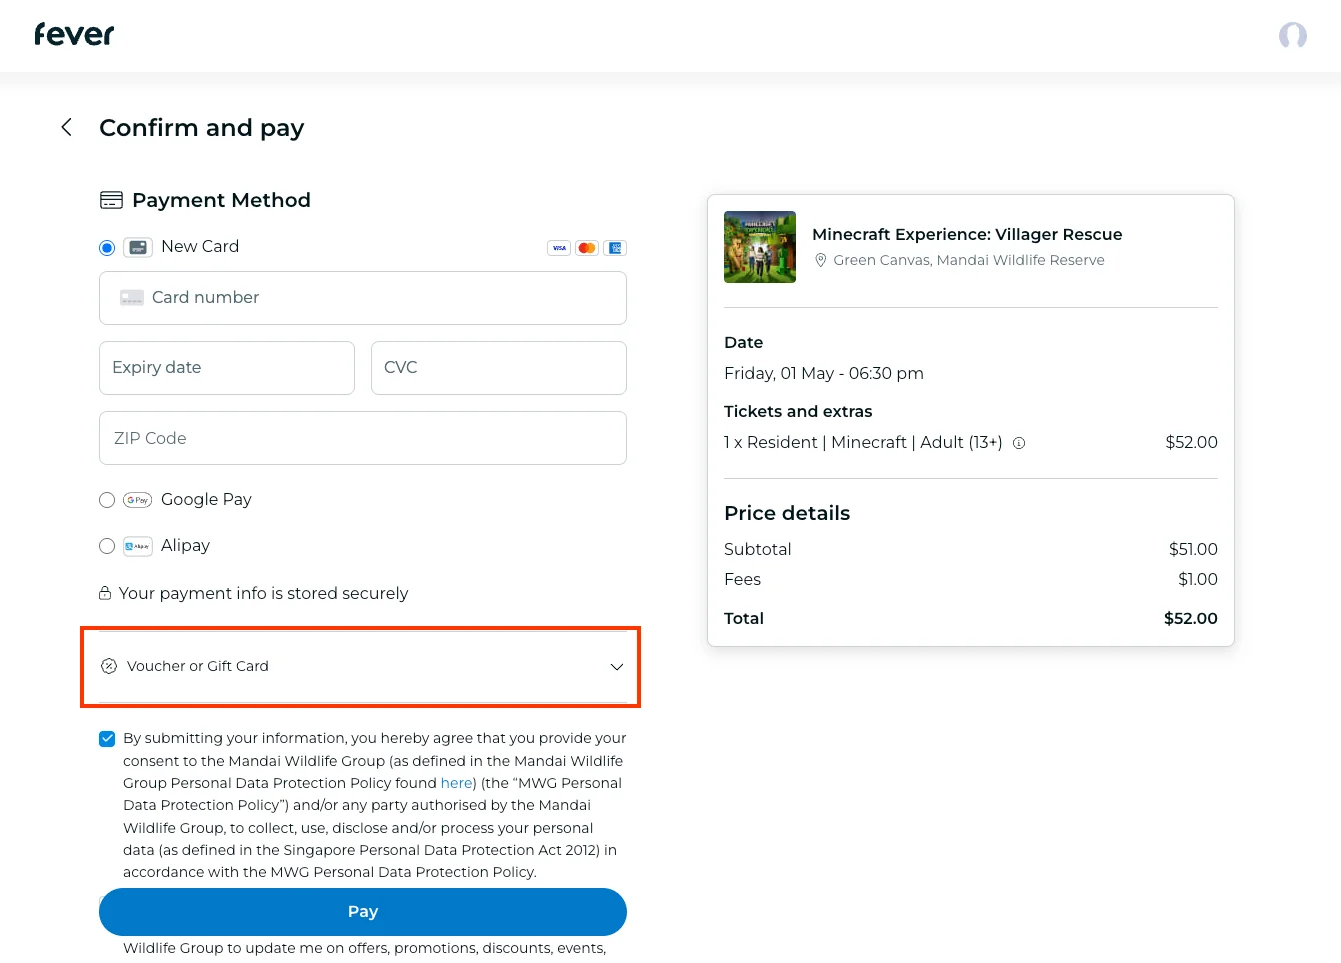Open the user profile avatar
Screen dimensions: 1341x963
tap(1292, 36)
